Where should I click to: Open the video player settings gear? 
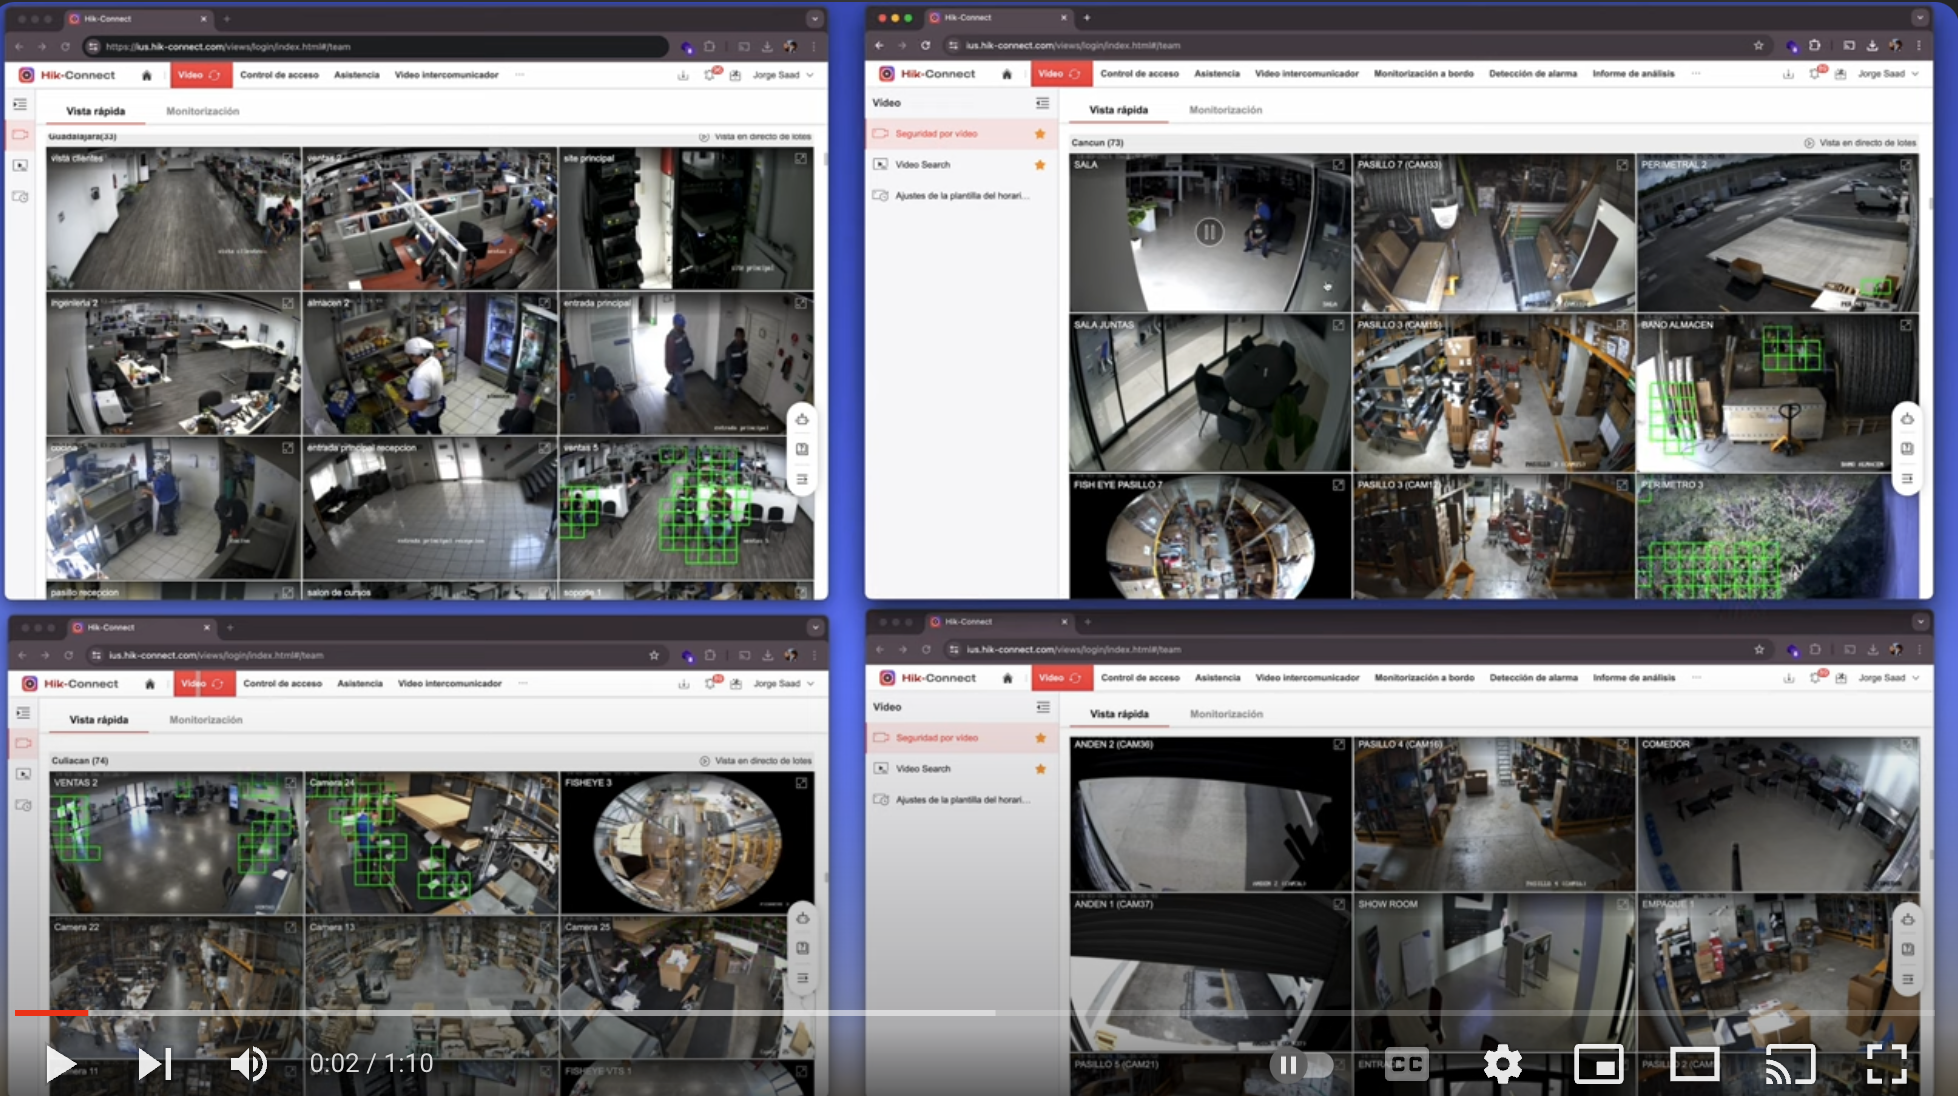(x=1502, y=1065)
